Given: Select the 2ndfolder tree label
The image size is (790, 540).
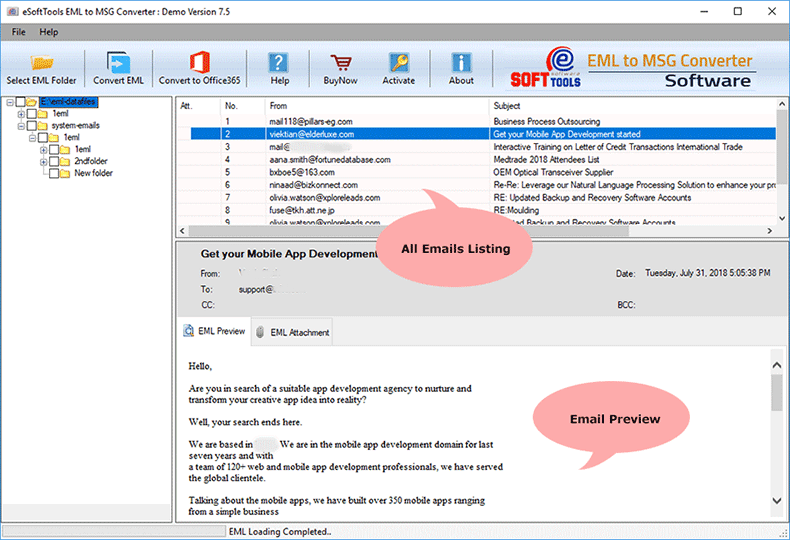Looking at the screenshot, I should 91,161.
